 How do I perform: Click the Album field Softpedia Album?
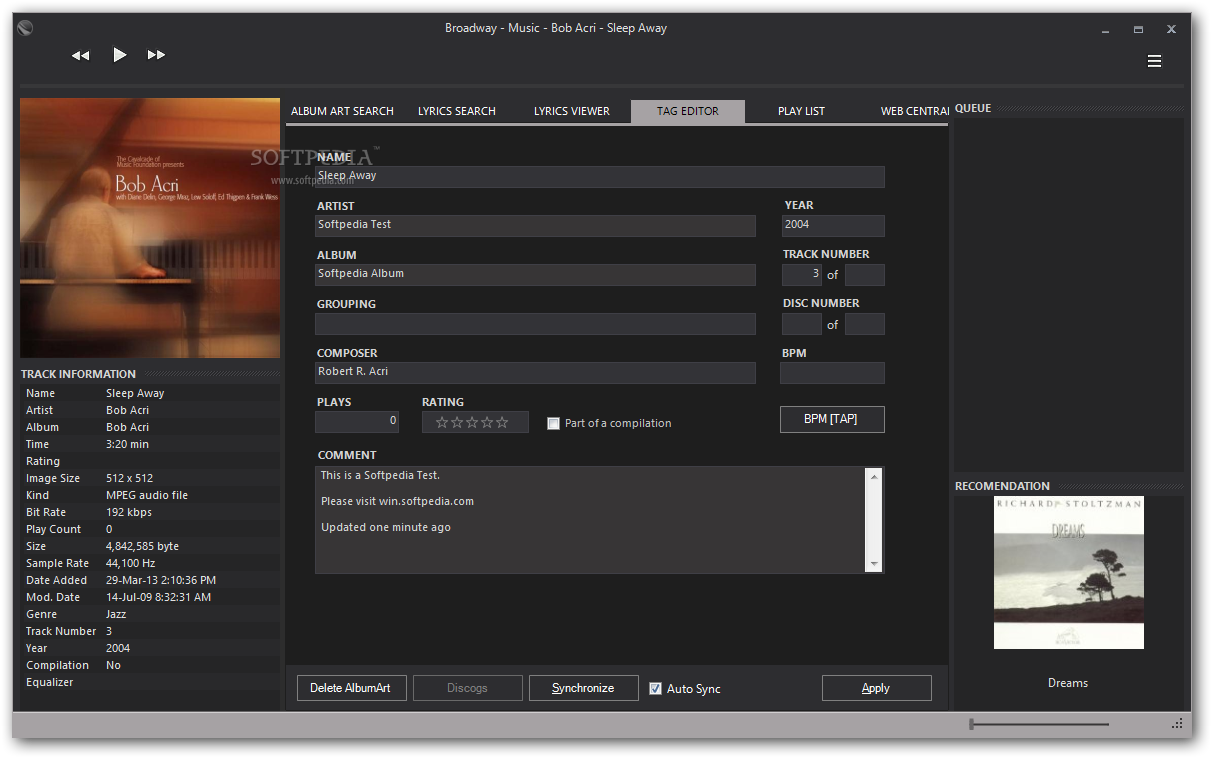coord(535,274)
